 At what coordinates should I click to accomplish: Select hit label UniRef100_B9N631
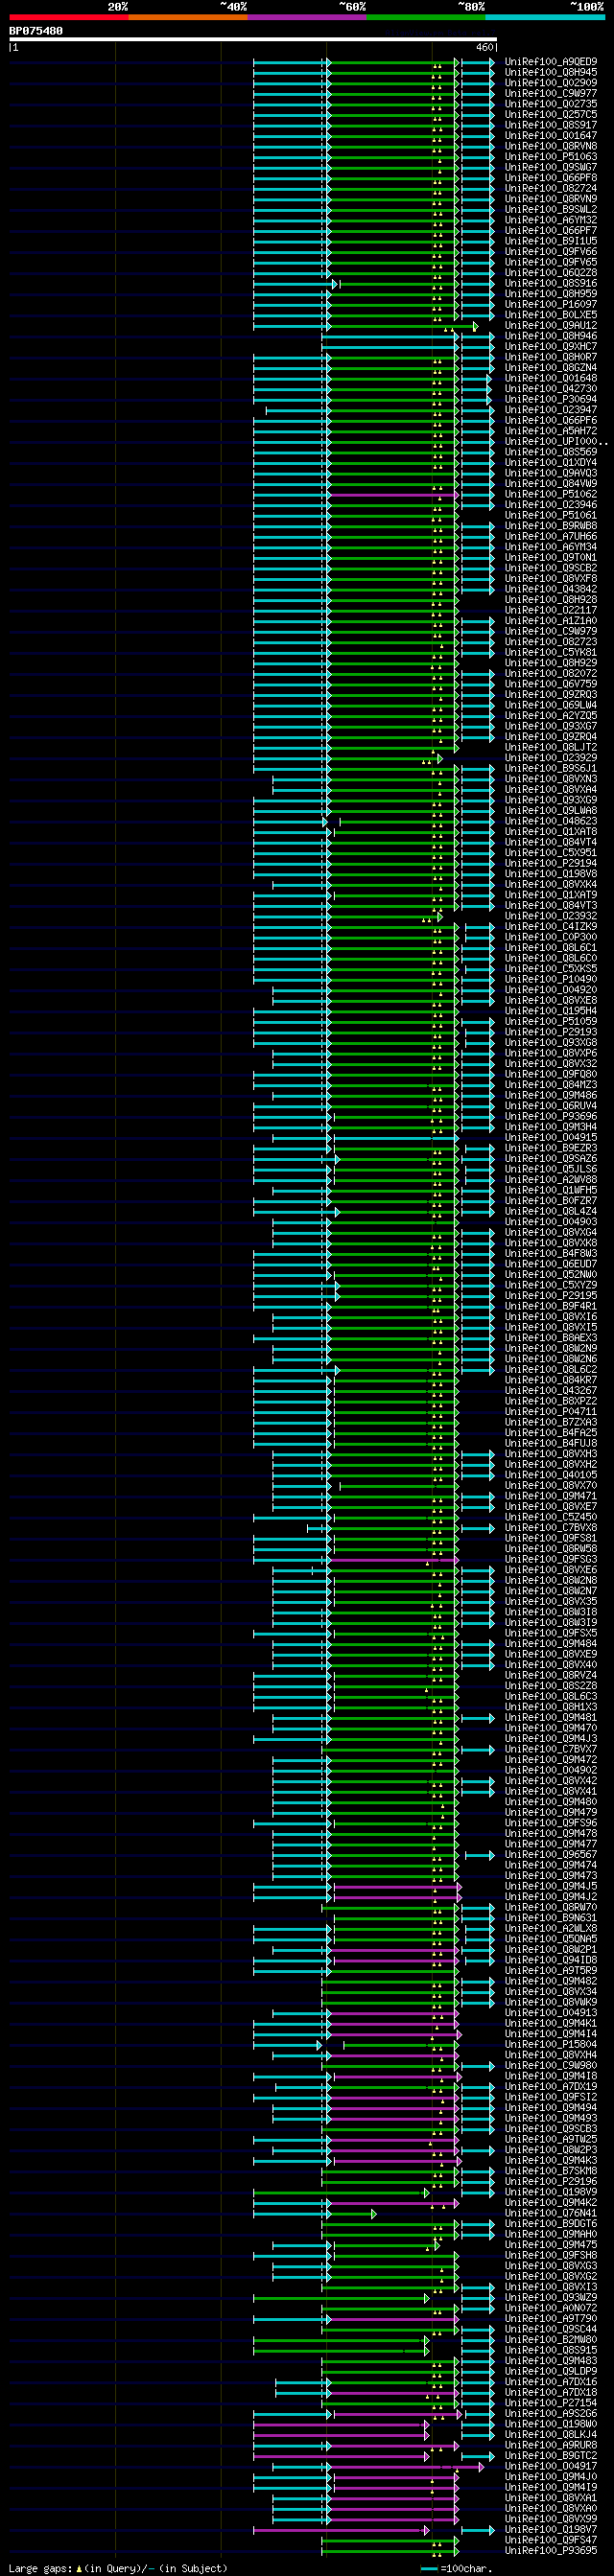coord(551,1919)
